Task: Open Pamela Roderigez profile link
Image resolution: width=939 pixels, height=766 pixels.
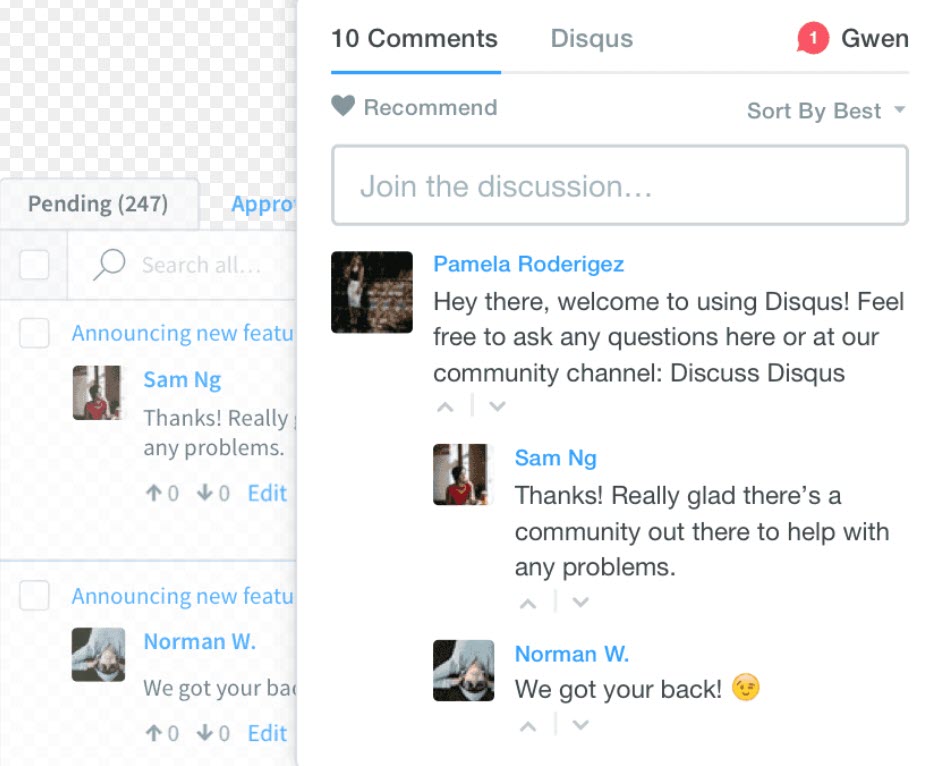Action: tap(529, 264)
